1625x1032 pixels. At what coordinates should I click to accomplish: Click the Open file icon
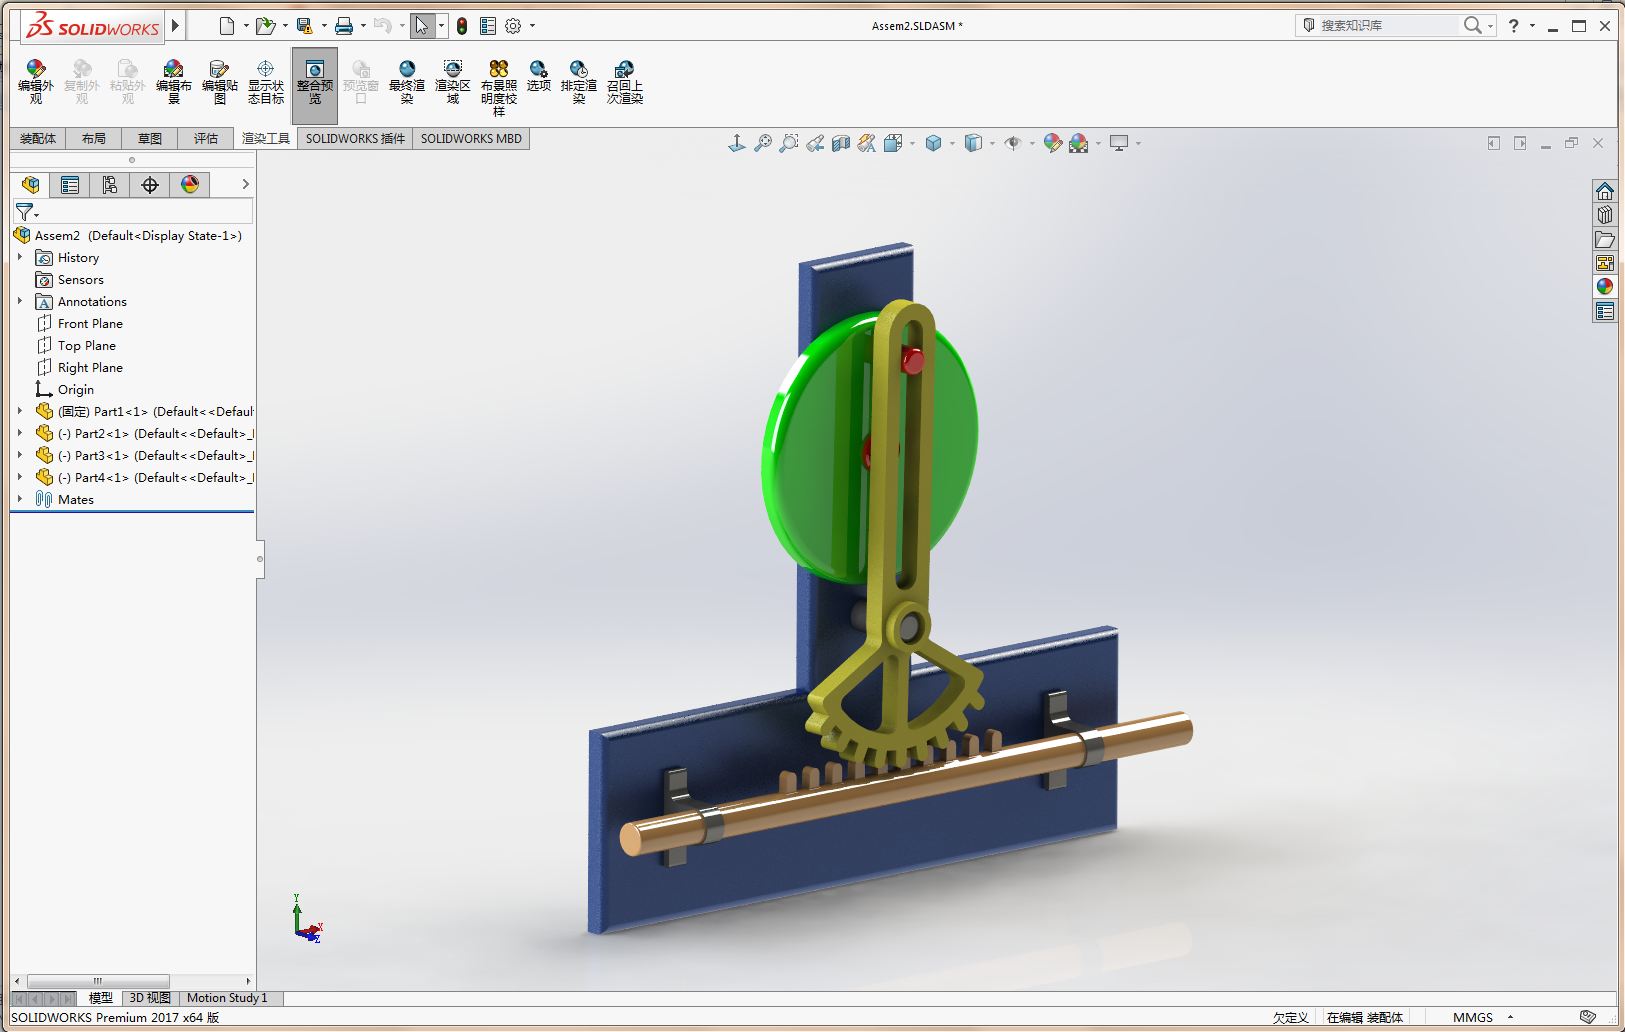coord(265,26)
